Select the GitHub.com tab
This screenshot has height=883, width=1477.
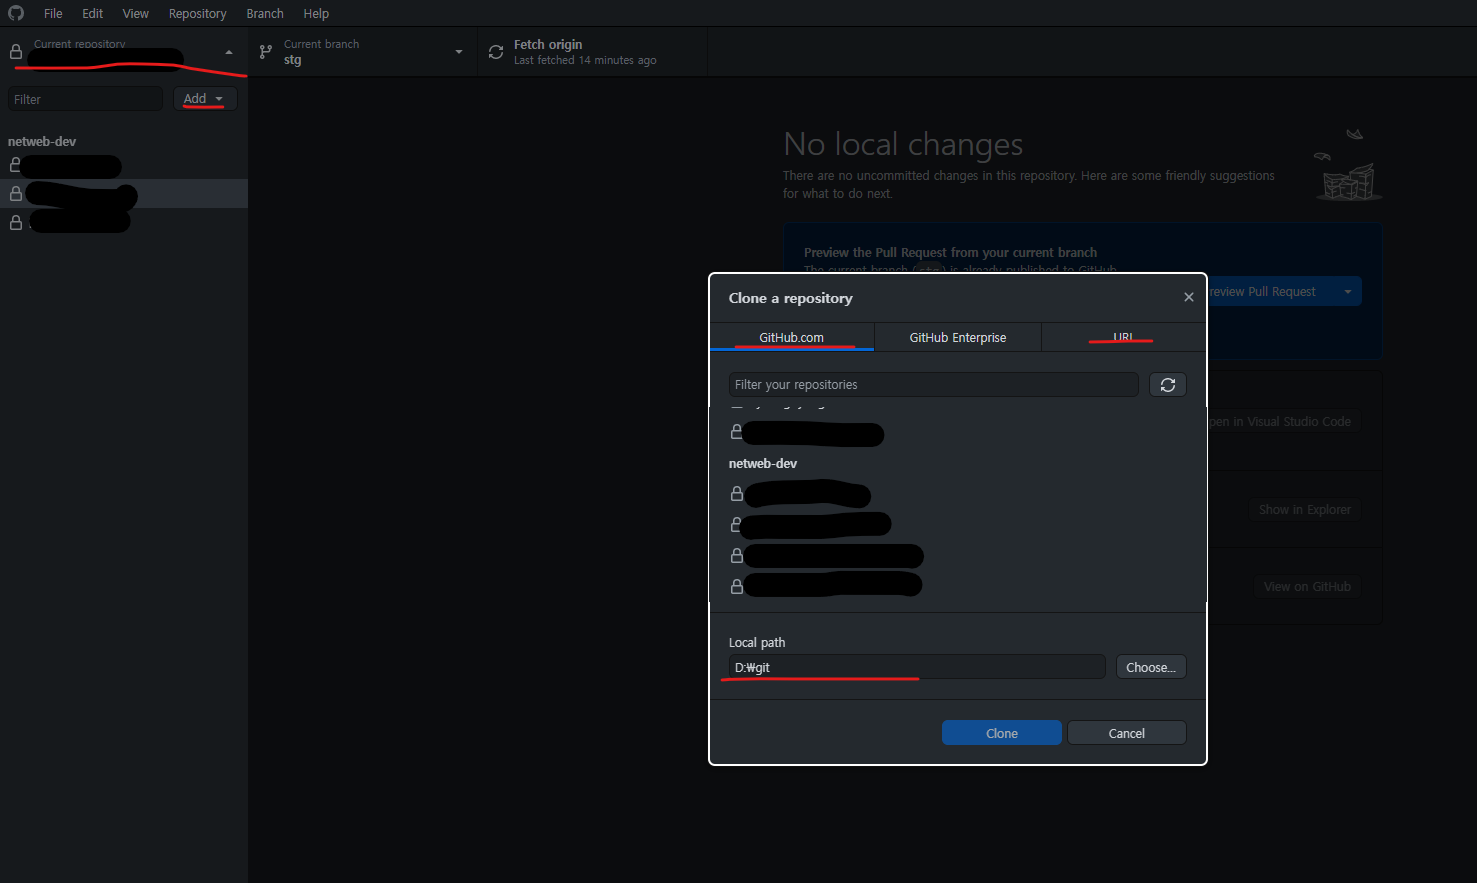tap(792, 337)
